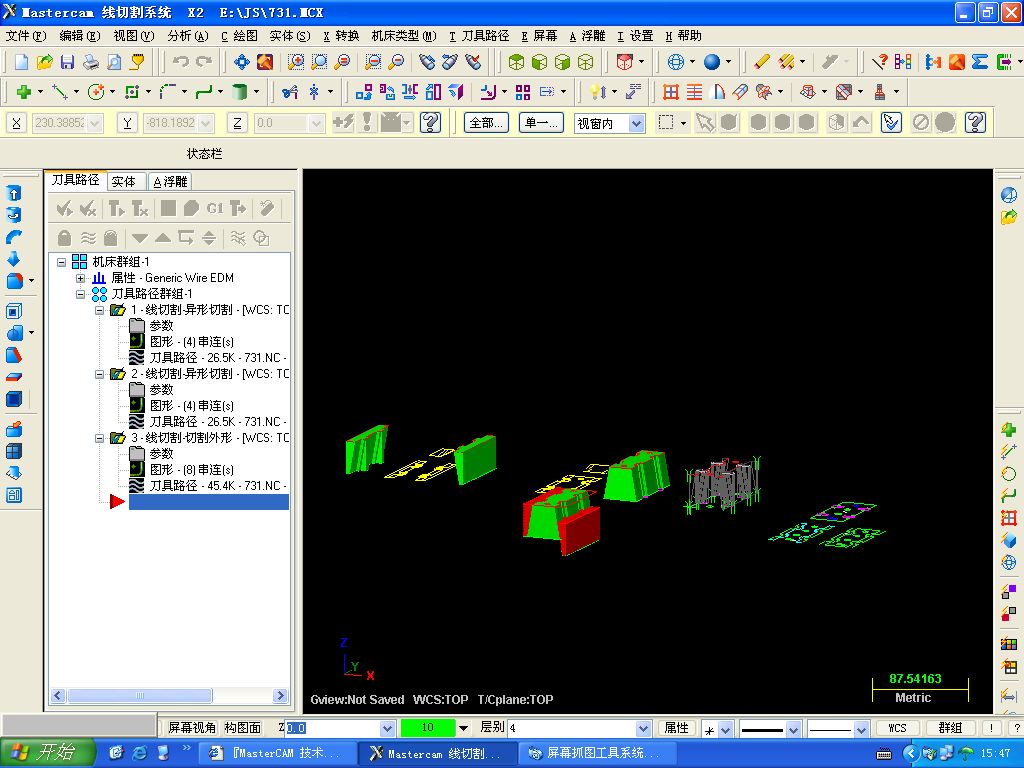Open the line width dropdown in status bar
This screenshot has width=1024, height=768.
tap(861, 729)
